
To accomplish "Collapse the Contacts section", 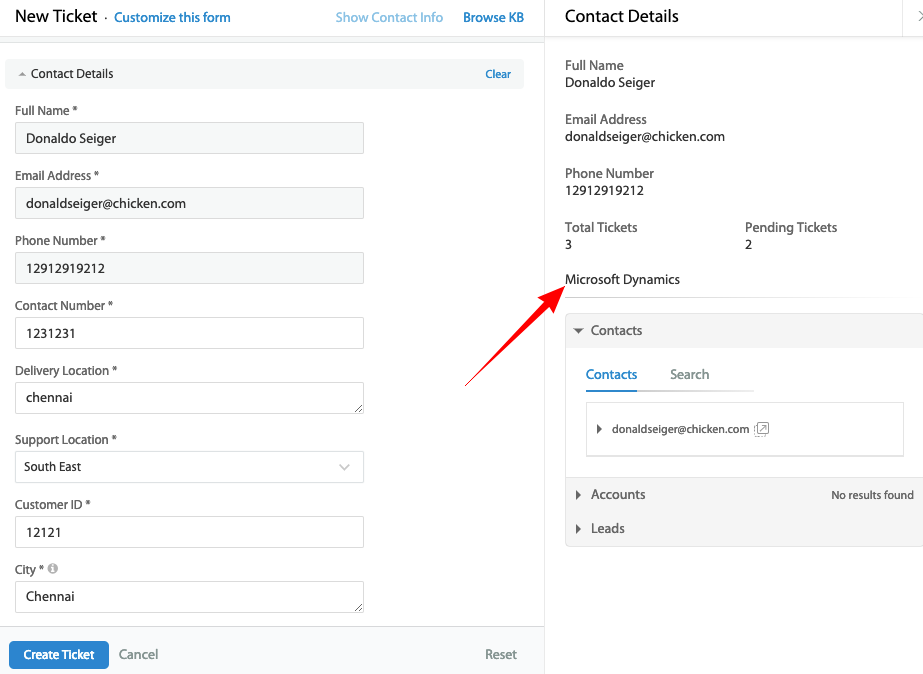I will (x=578, y=331).
